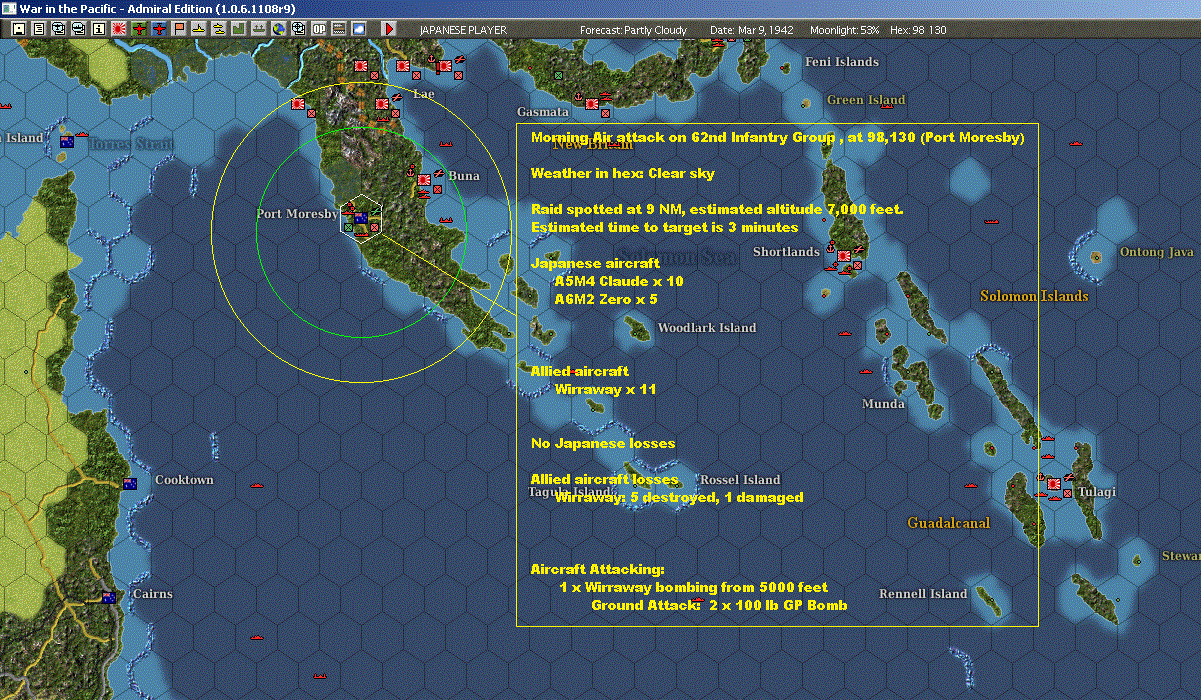
Task: Click the single yellow ship toolbar icon
Action: coord(199,29)
